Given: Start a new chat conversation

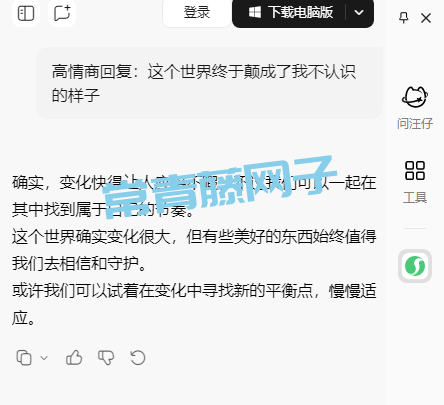Looking at the screenshot, I should pos(62,13).
